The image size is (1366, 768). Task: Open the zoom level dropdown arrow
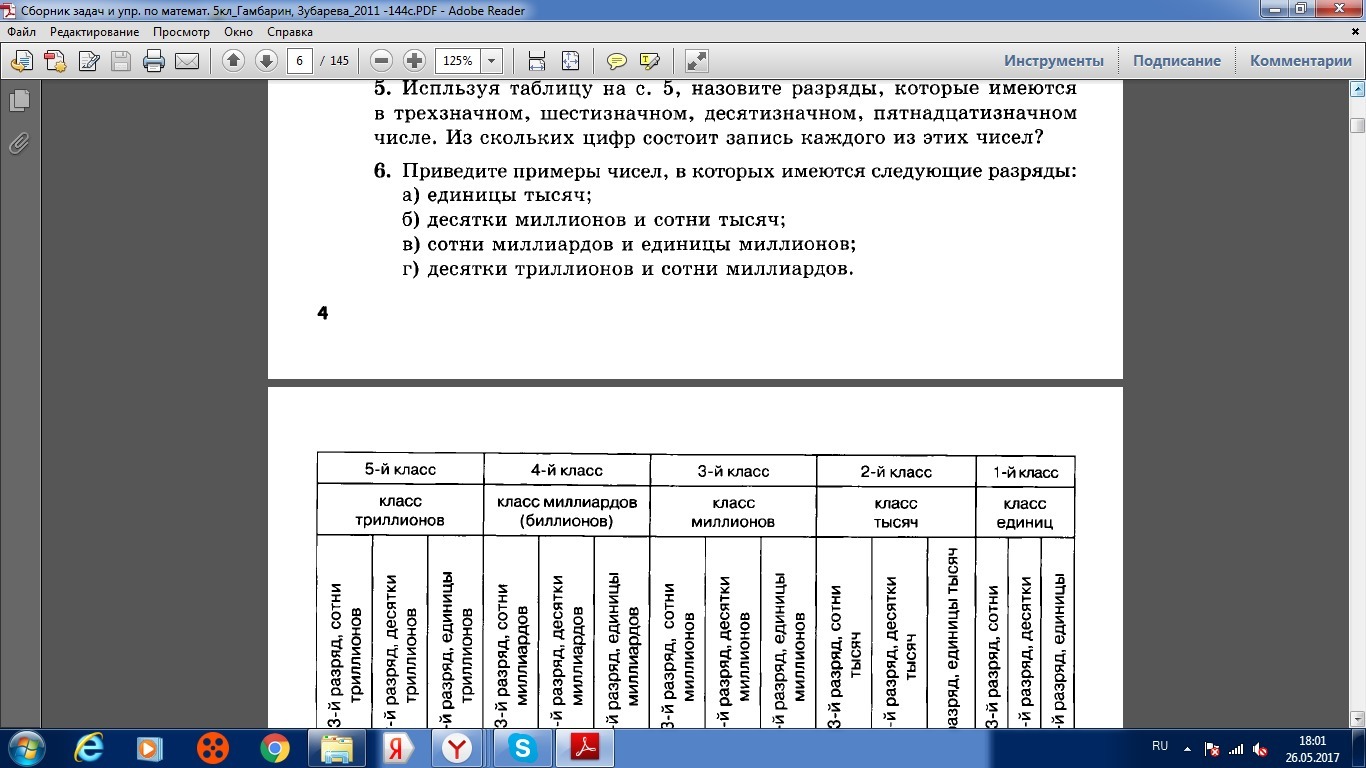point(491,61)
